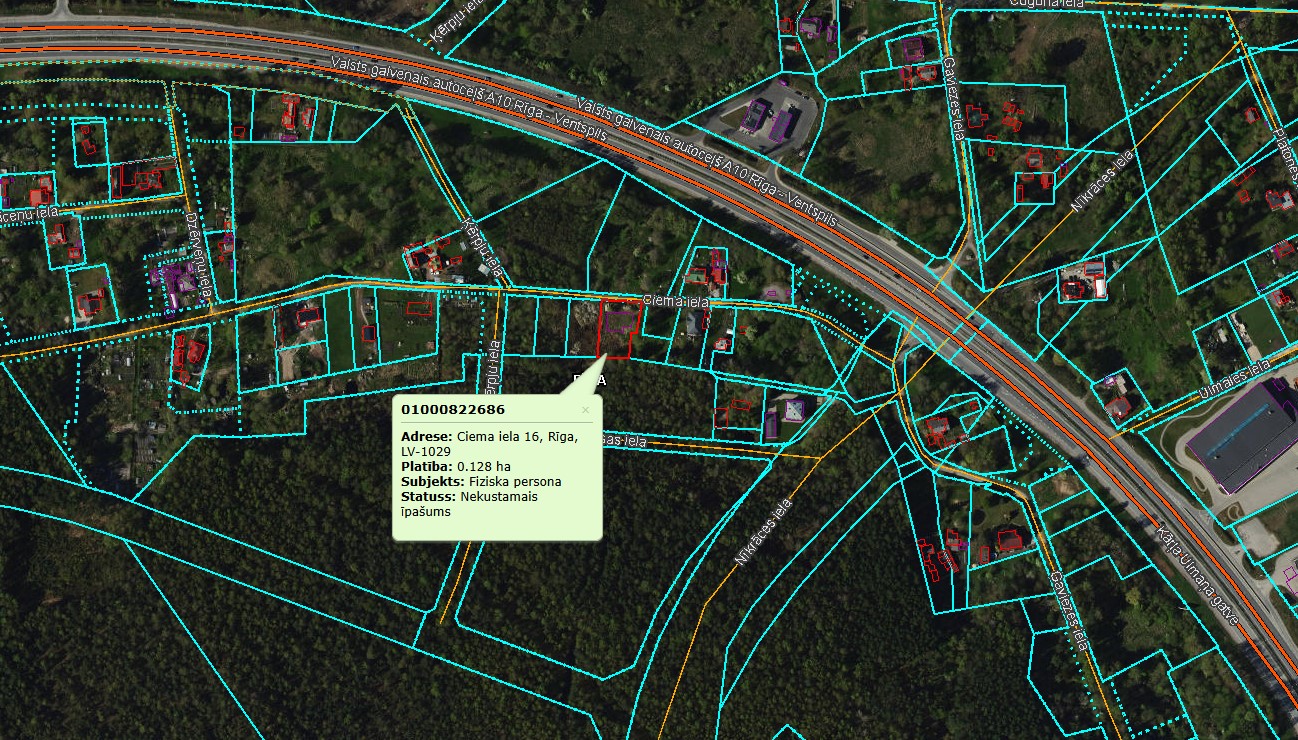
Task: Click cadastral number 01000822686 in the popup
Action: pos(453,409)
